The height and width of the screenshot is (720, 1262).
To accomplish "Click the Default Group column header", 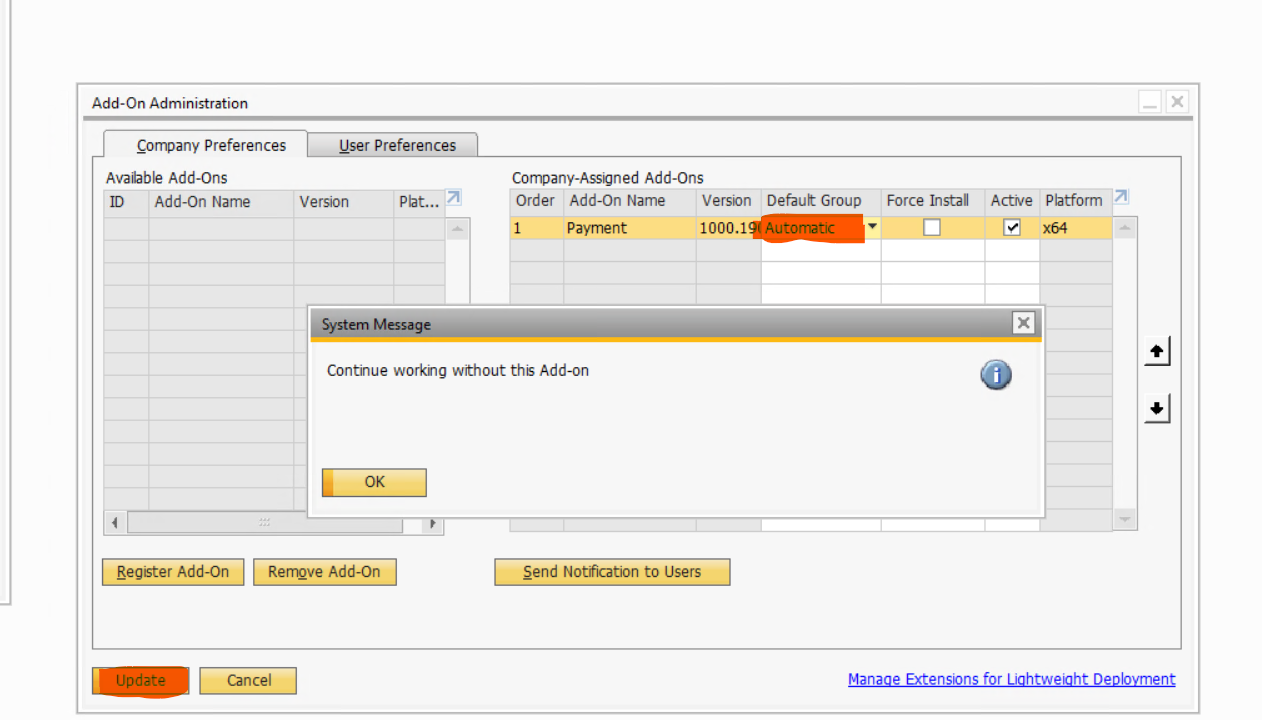I will pyautogui.click(x=821, y=201).
